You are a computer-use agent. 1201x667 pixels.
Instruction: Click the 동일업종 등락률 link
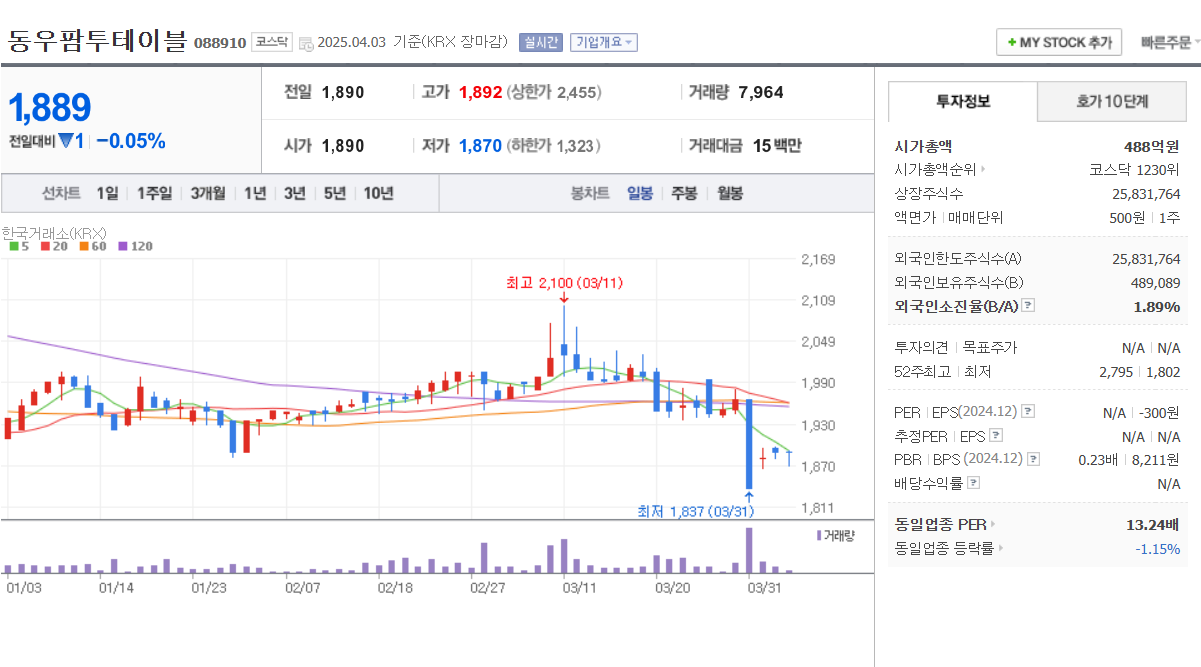(944, 548)
